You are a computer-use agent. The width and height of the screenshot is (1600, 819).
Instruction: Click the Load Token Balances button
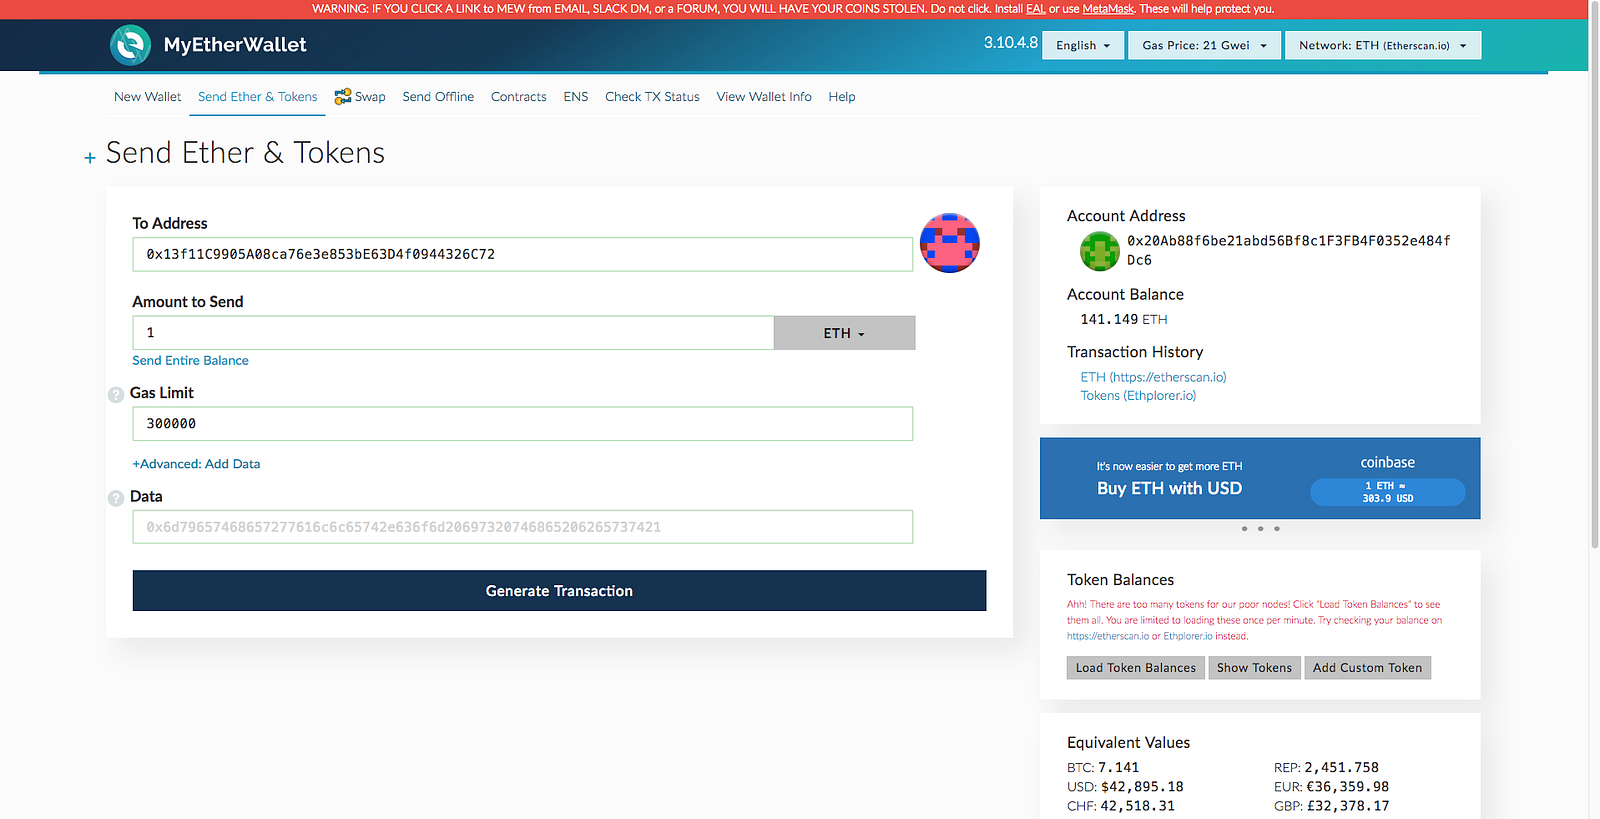point(1136,668)
